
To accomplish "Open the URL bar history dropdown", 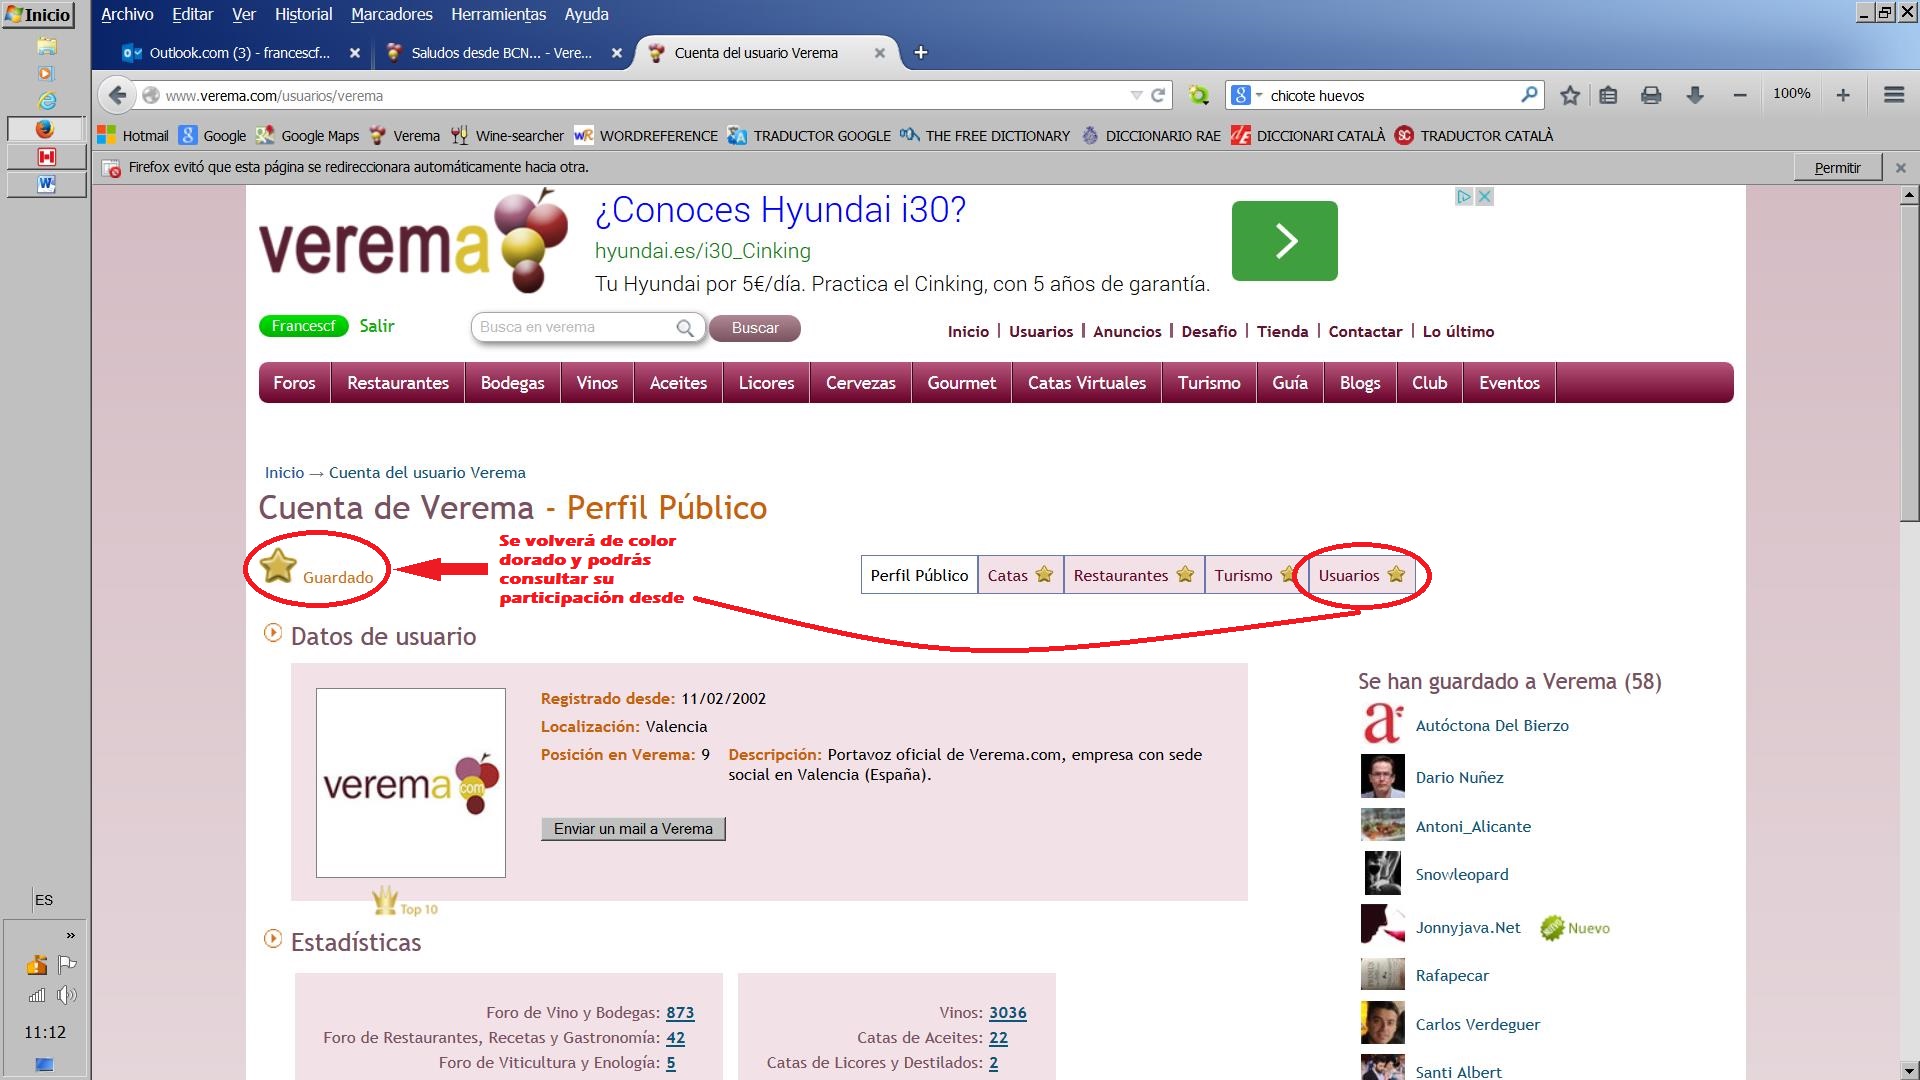I will click(1136, 95).
